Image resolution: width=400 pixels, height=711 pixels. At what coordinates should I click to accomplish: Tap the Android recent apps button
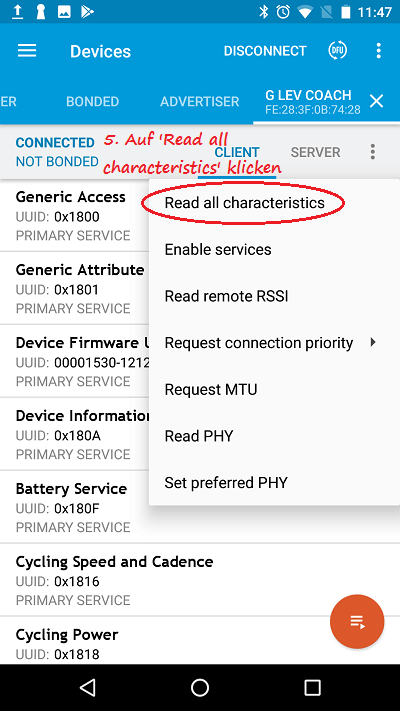[x=312, y=687]
